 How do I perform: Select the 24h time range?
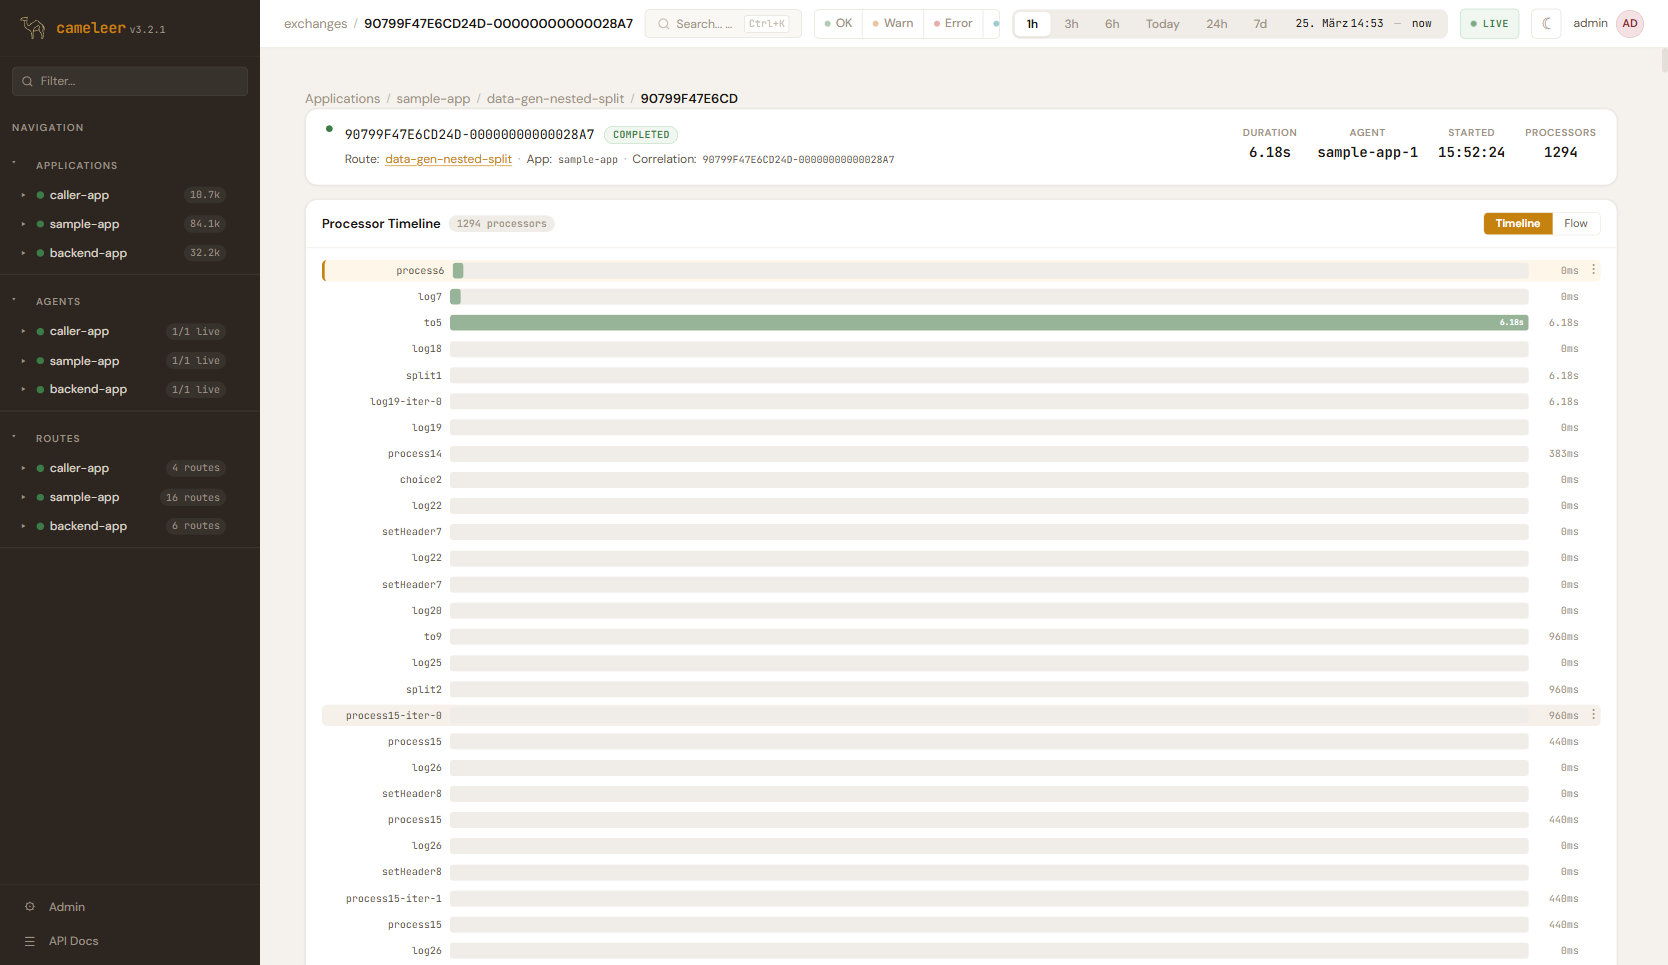point(1216,24)
